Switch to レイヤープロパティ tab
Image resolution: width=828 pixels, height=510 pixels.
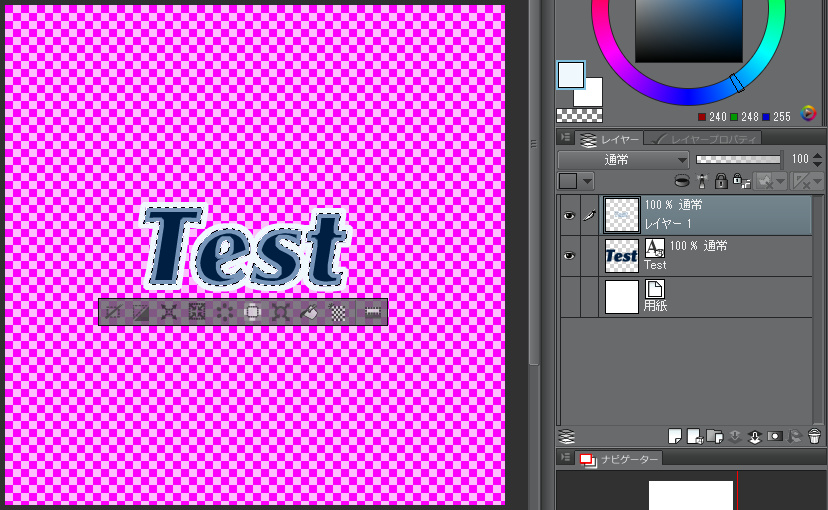click(x=703, y=139)
